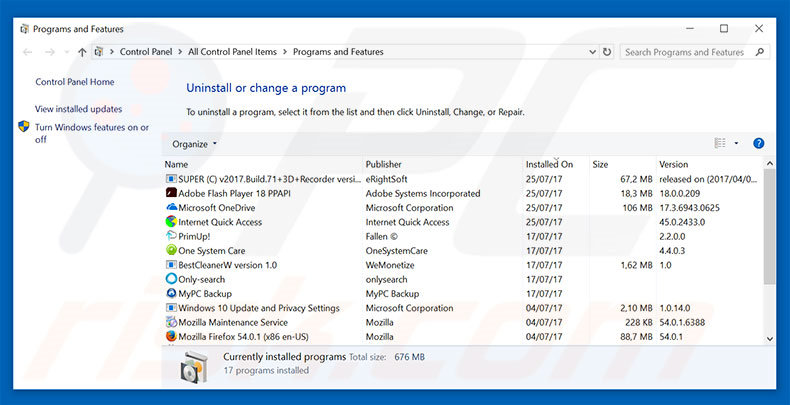Select the SUPER (C) v2017 program row
This screenshot has height=405, width=790.
[x=464, y=179]
